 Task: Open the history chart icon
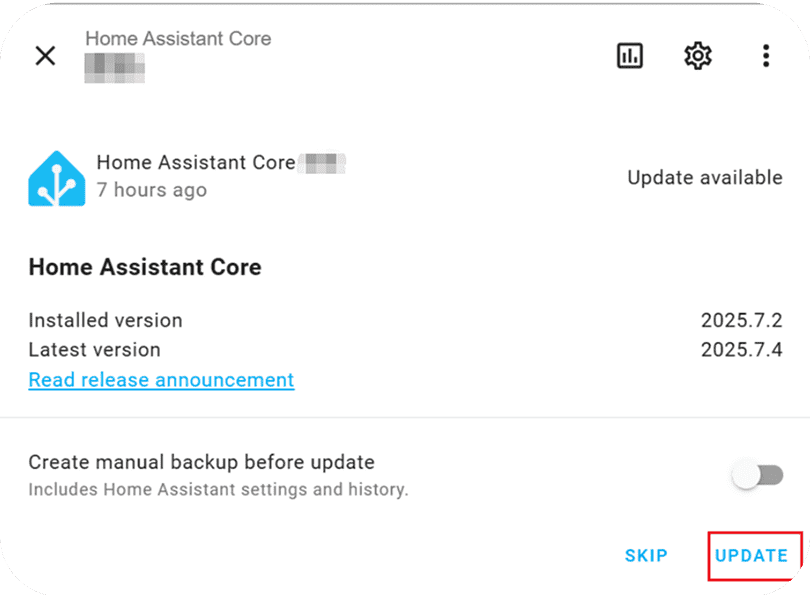click(630, 56)
